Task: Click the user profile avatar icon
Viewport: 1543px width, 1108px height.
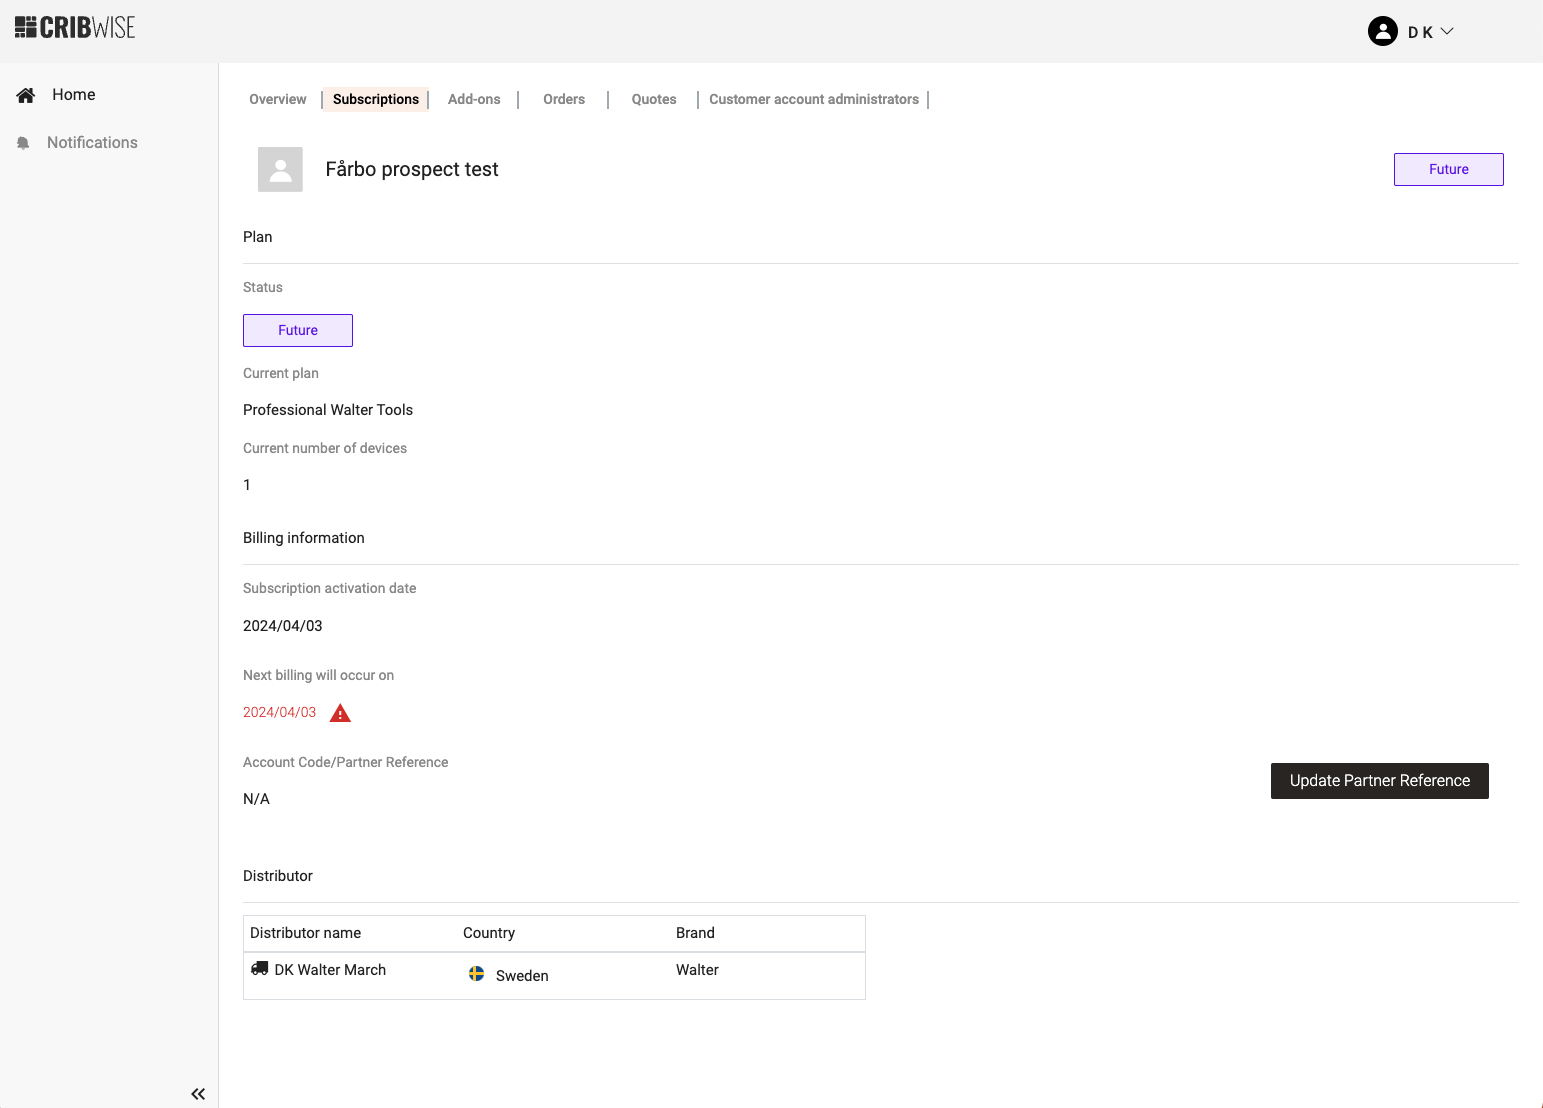Action: pos(1382,32)
